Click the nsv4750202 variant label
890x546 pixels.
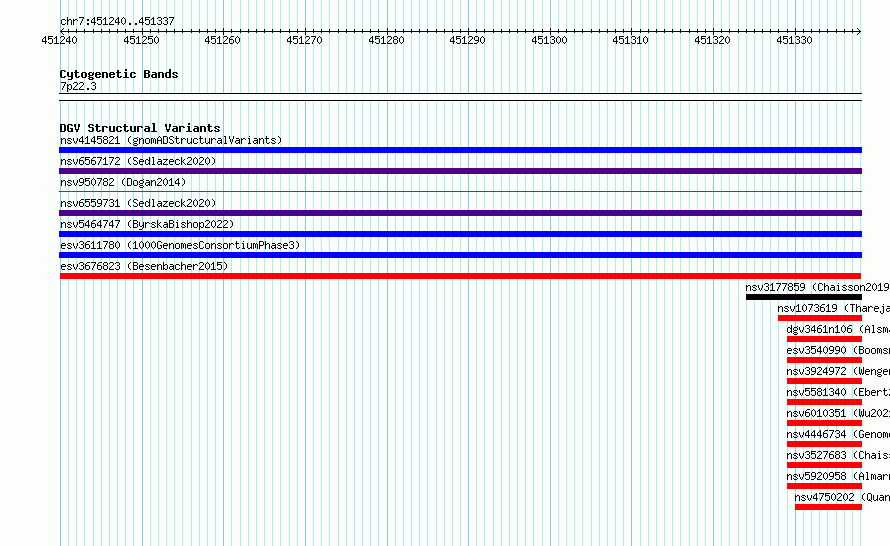[842, 497]
